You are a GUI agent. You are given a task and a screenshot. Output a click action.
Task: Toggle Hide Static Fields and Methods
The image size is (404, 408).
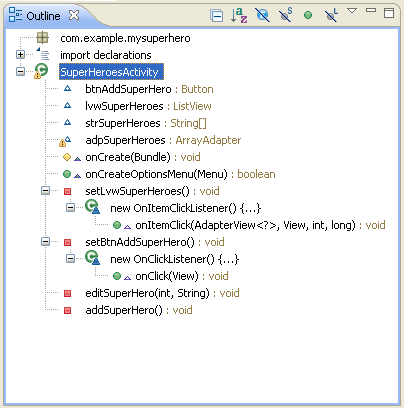(x=285, y=15)
